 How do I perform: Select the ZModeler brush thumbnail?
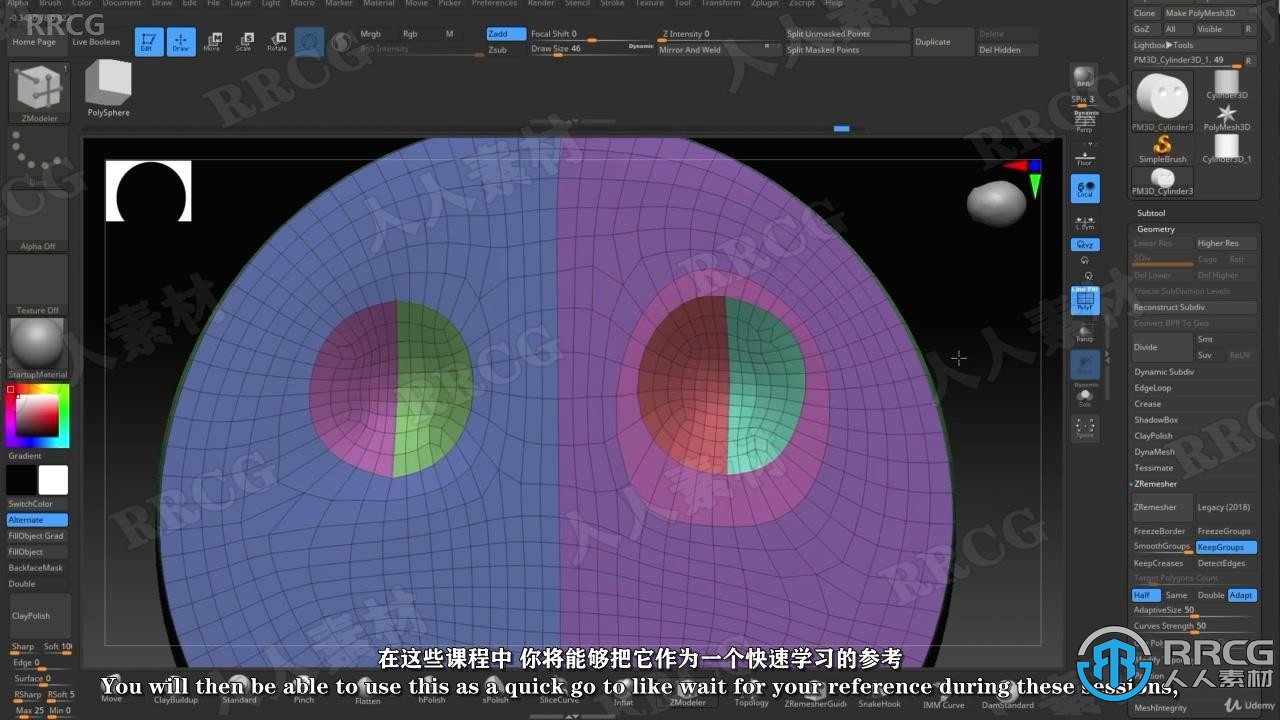point(40,92)
